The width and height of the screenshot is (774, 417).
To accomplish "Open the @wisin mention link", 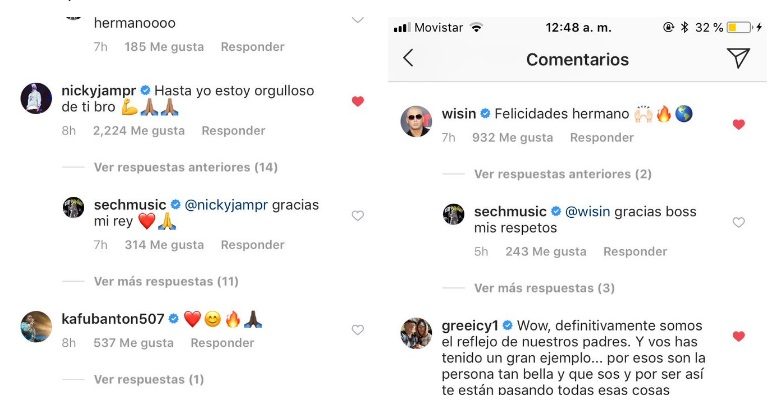I will click(x=590, y=212).
